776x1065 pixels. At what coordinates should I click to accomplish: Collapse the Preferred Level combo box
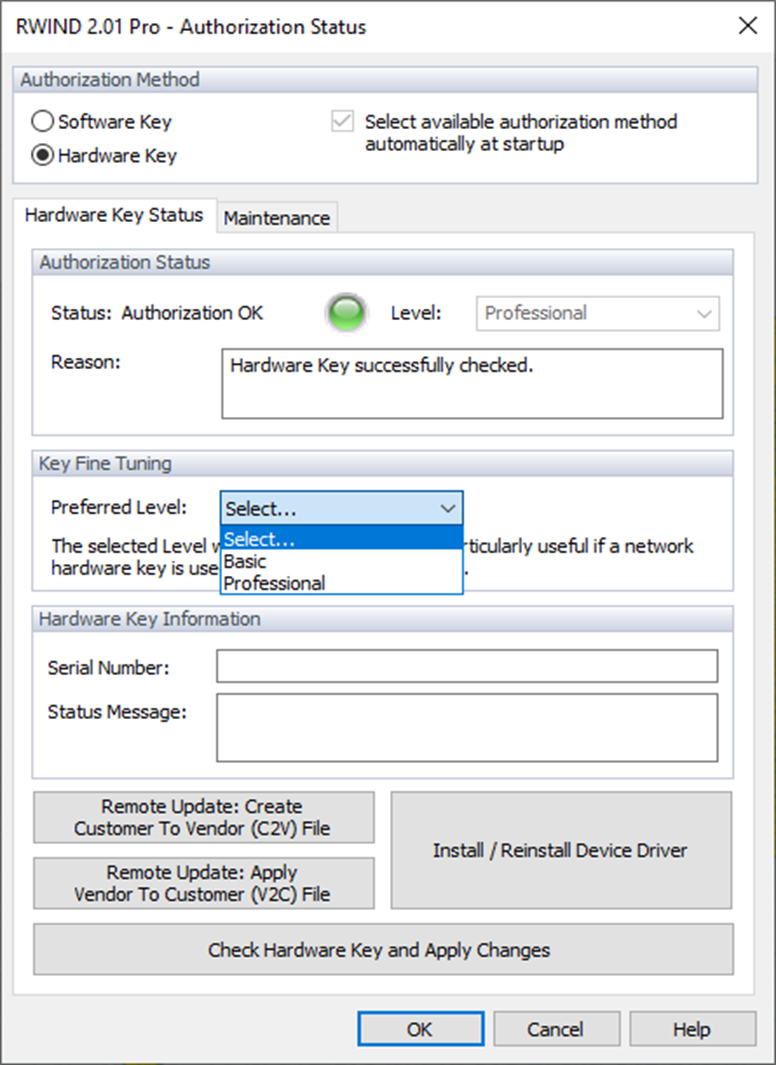(x=448, y=508)
